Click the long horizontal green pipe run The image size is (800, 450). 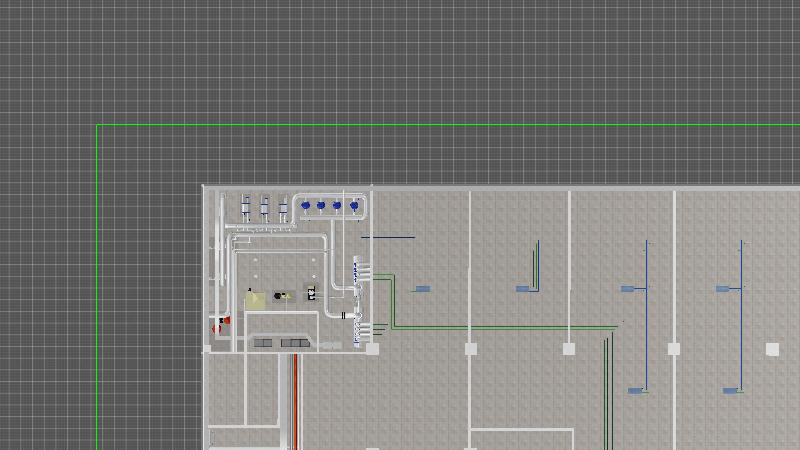point(500,327)
